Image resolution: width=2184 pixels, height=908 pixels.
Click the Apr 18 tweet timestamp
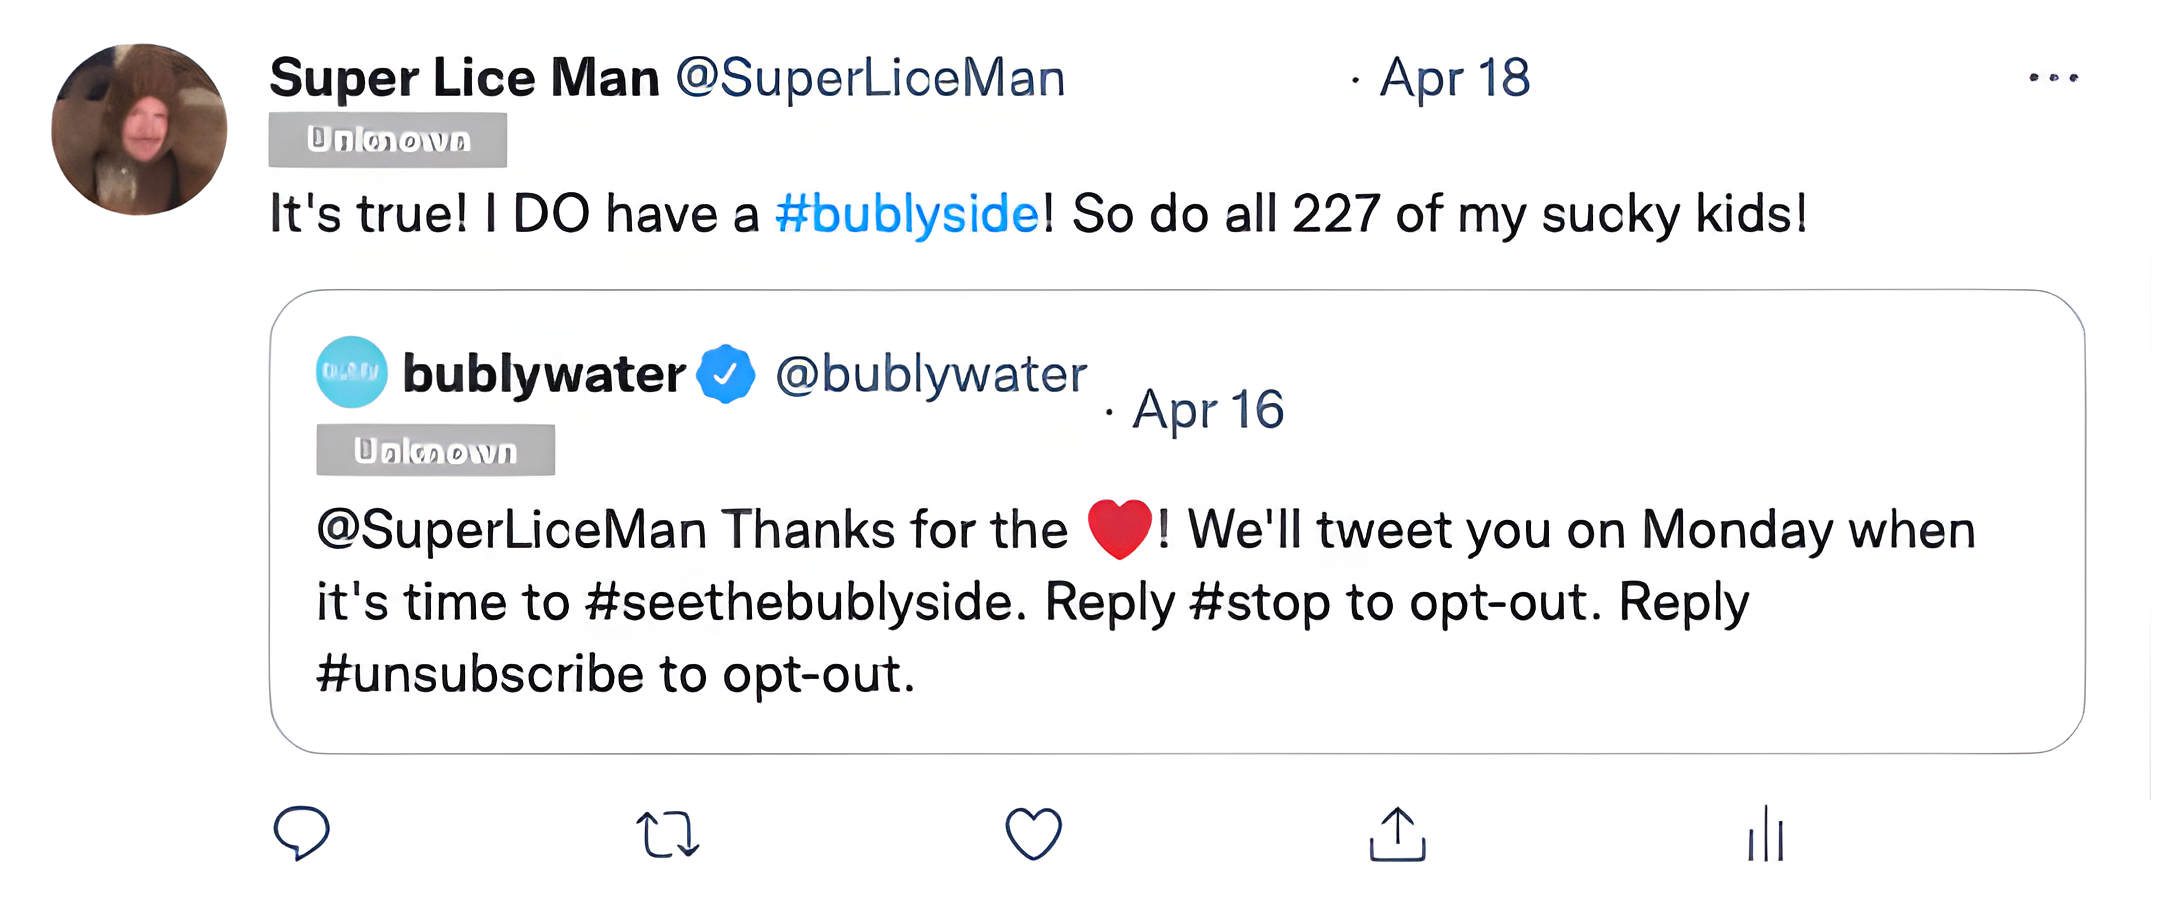click(x=1454, y=78)
